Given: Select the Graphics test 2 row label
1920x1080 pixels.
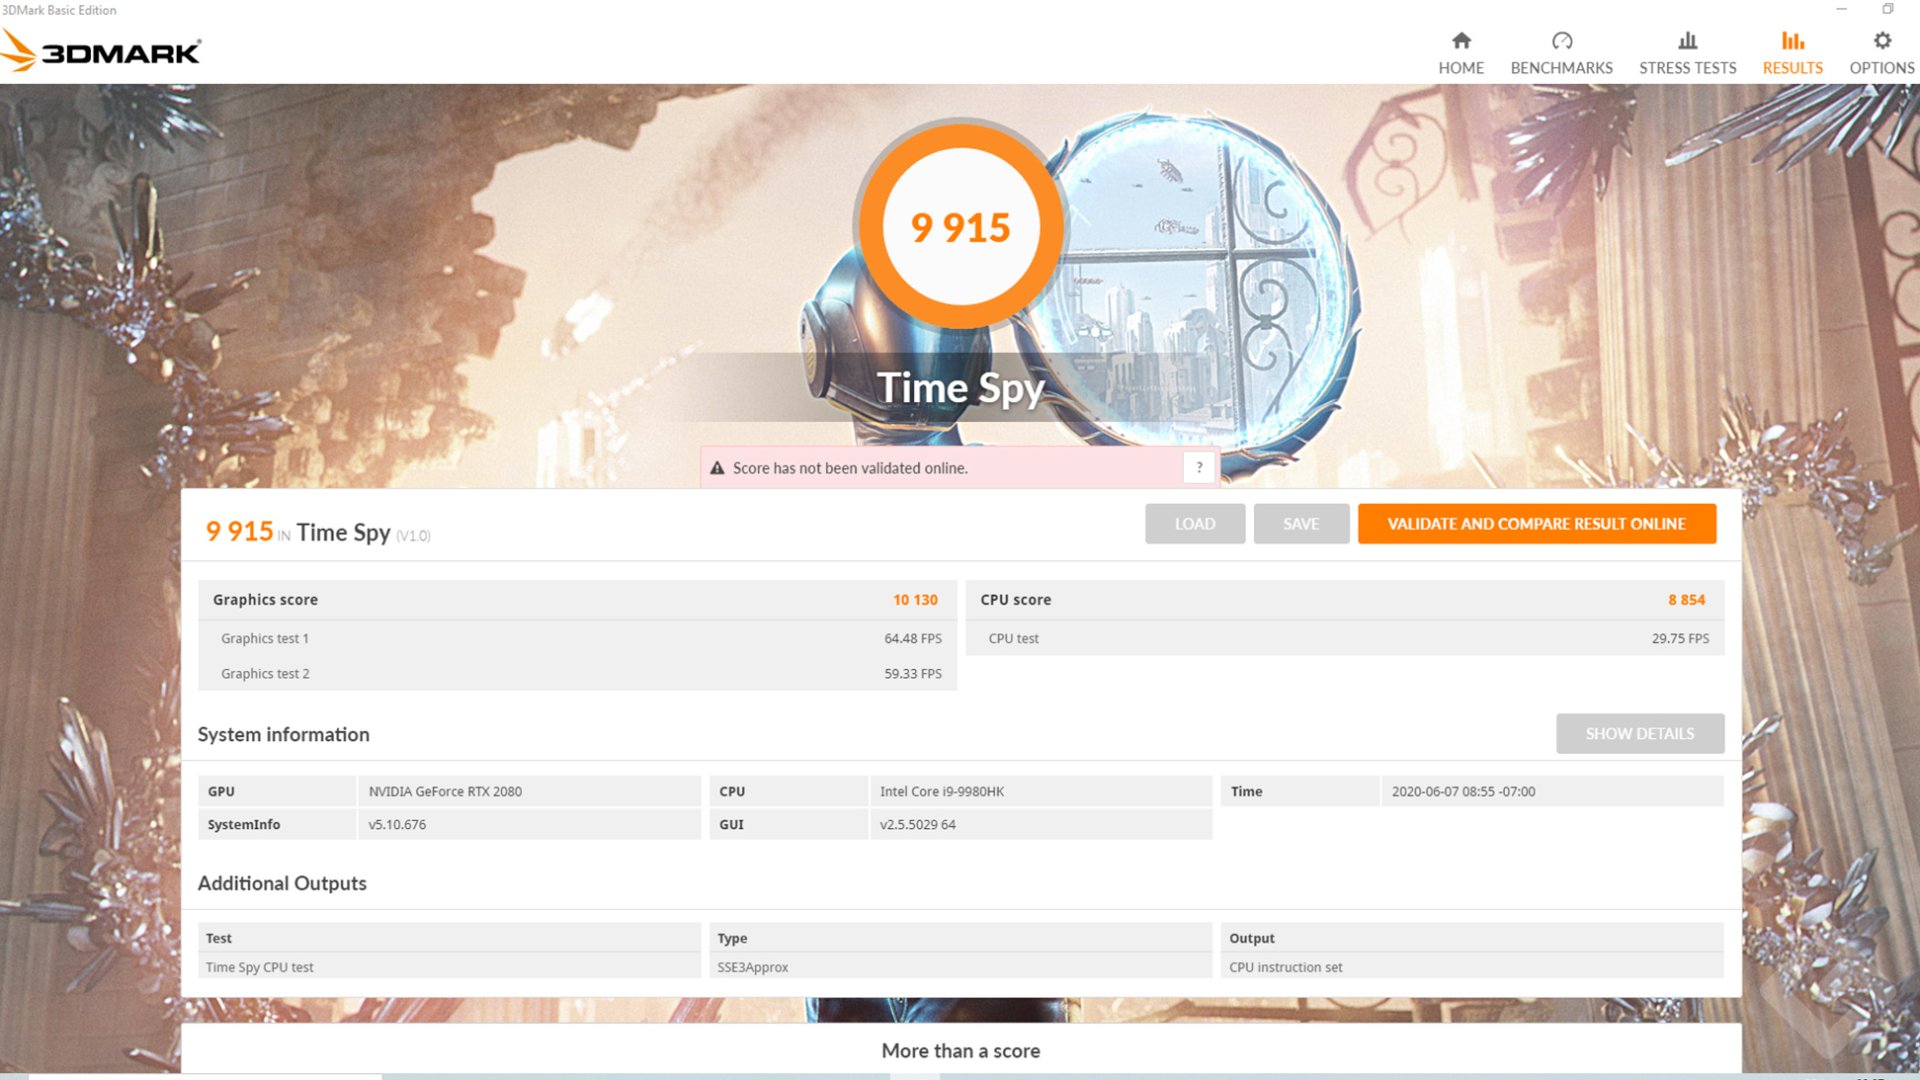Looking at the screenshot, I should coord(265,674).
